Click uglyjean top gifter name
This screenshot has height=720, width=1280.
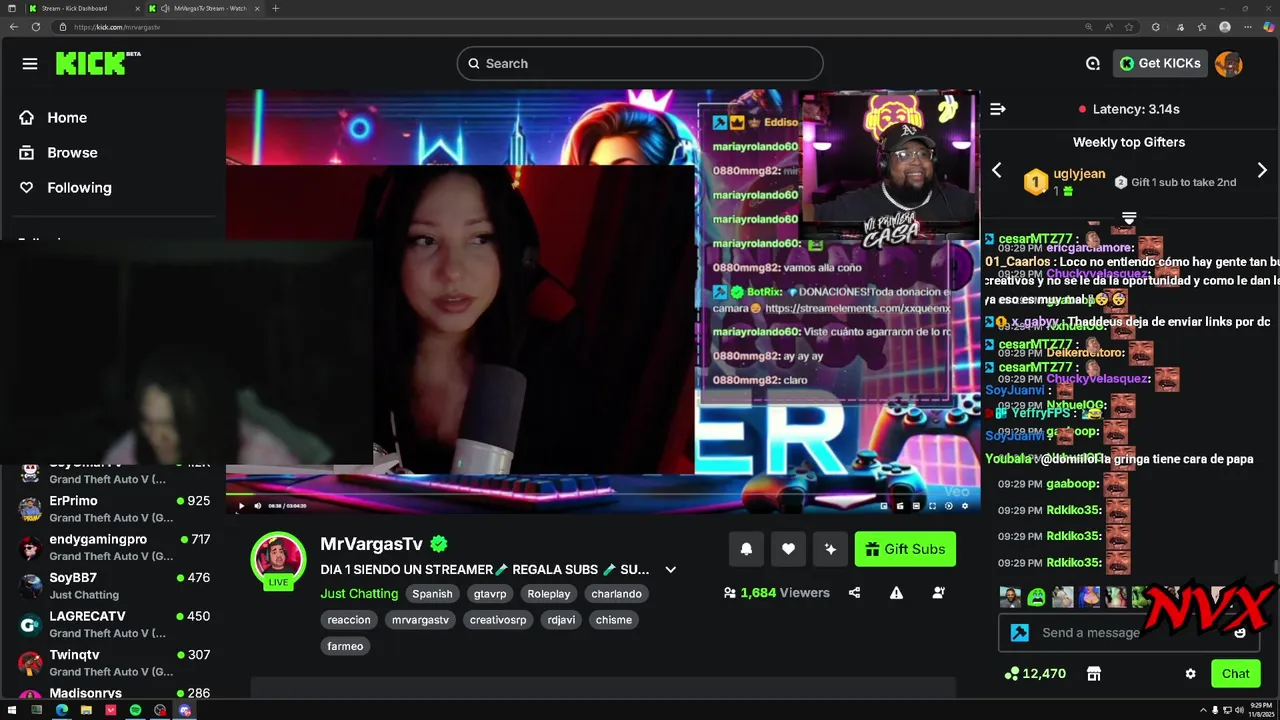coord(1079,173)
